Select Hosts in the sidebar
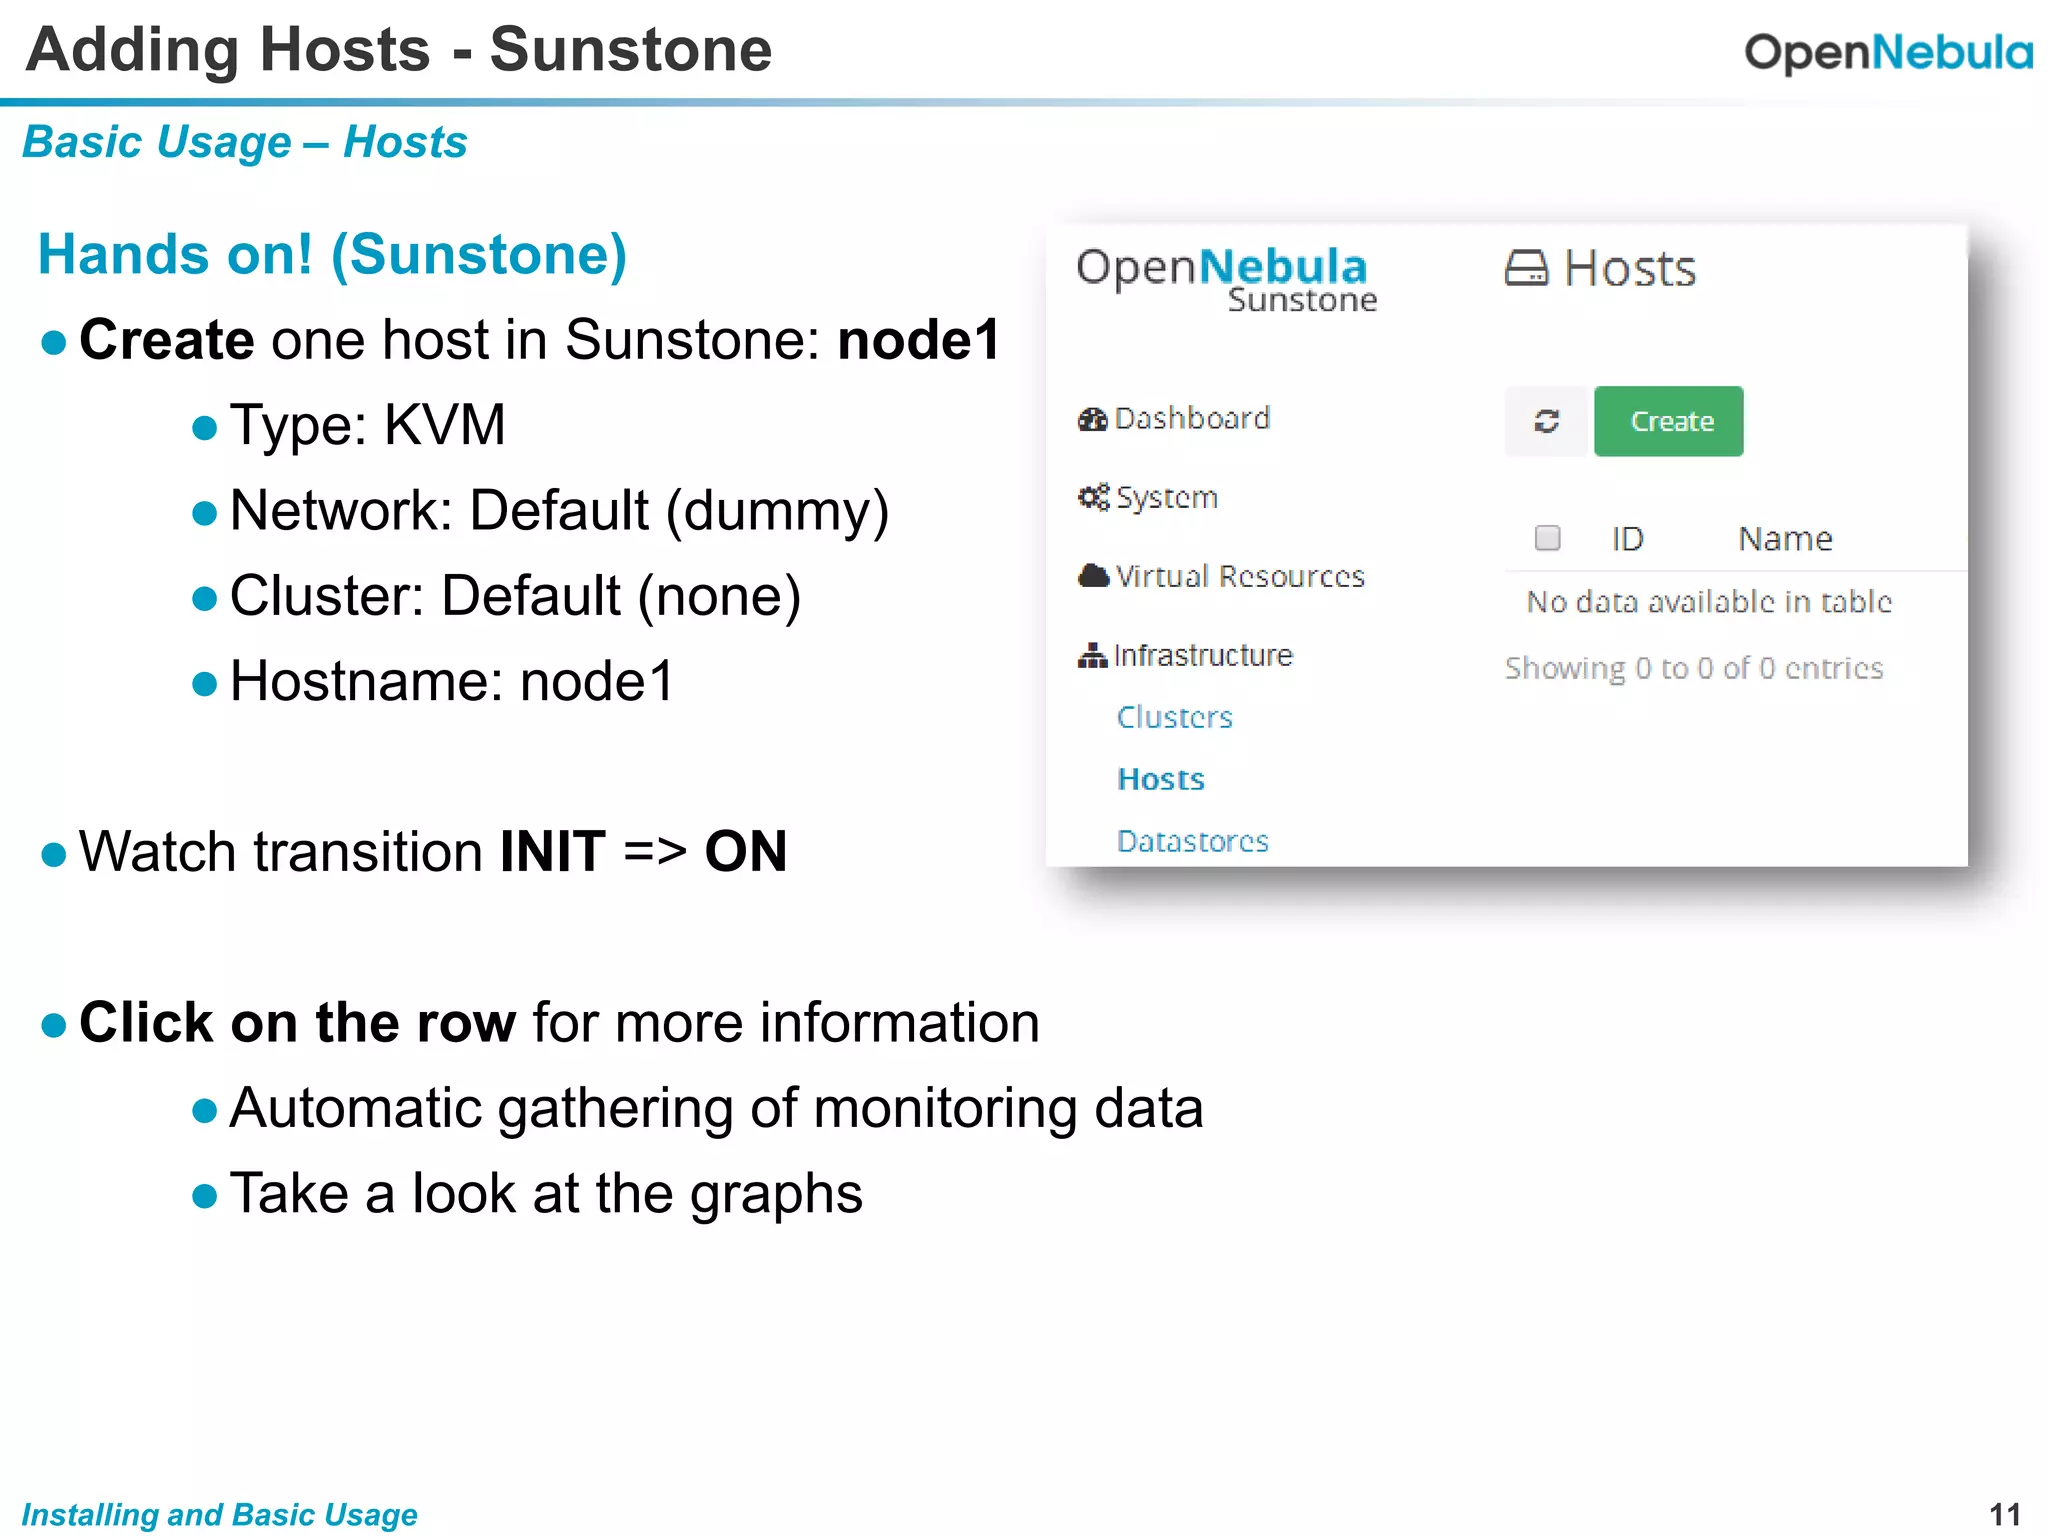The width and height of the screenshot is (2048, 1536). 1161,779
